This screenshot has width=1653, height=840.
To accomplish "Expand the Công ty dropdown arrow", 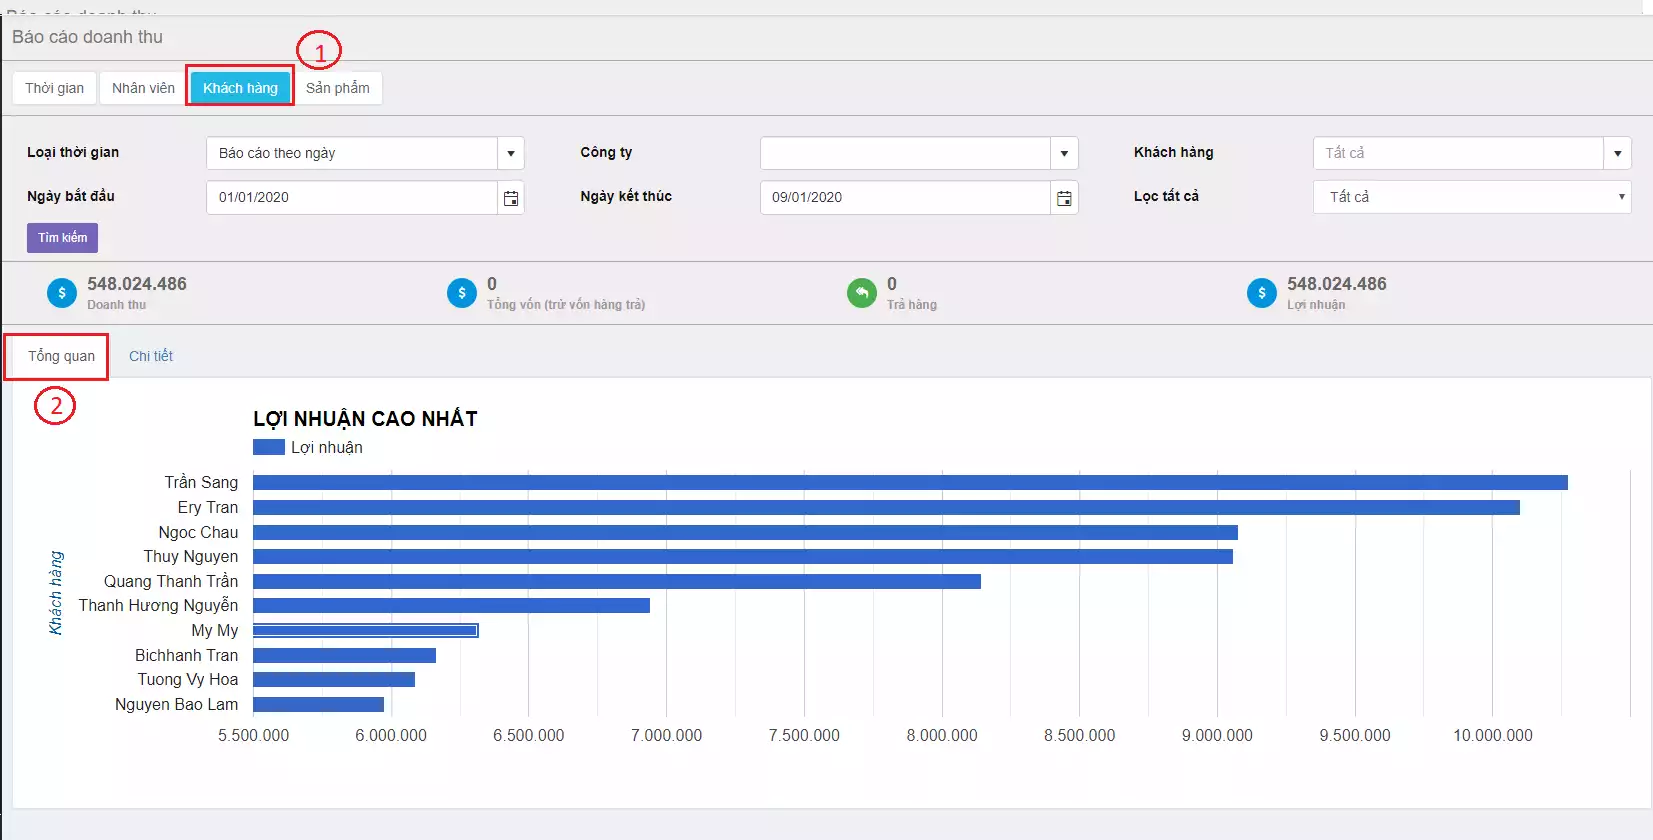I will point(1064,153).
